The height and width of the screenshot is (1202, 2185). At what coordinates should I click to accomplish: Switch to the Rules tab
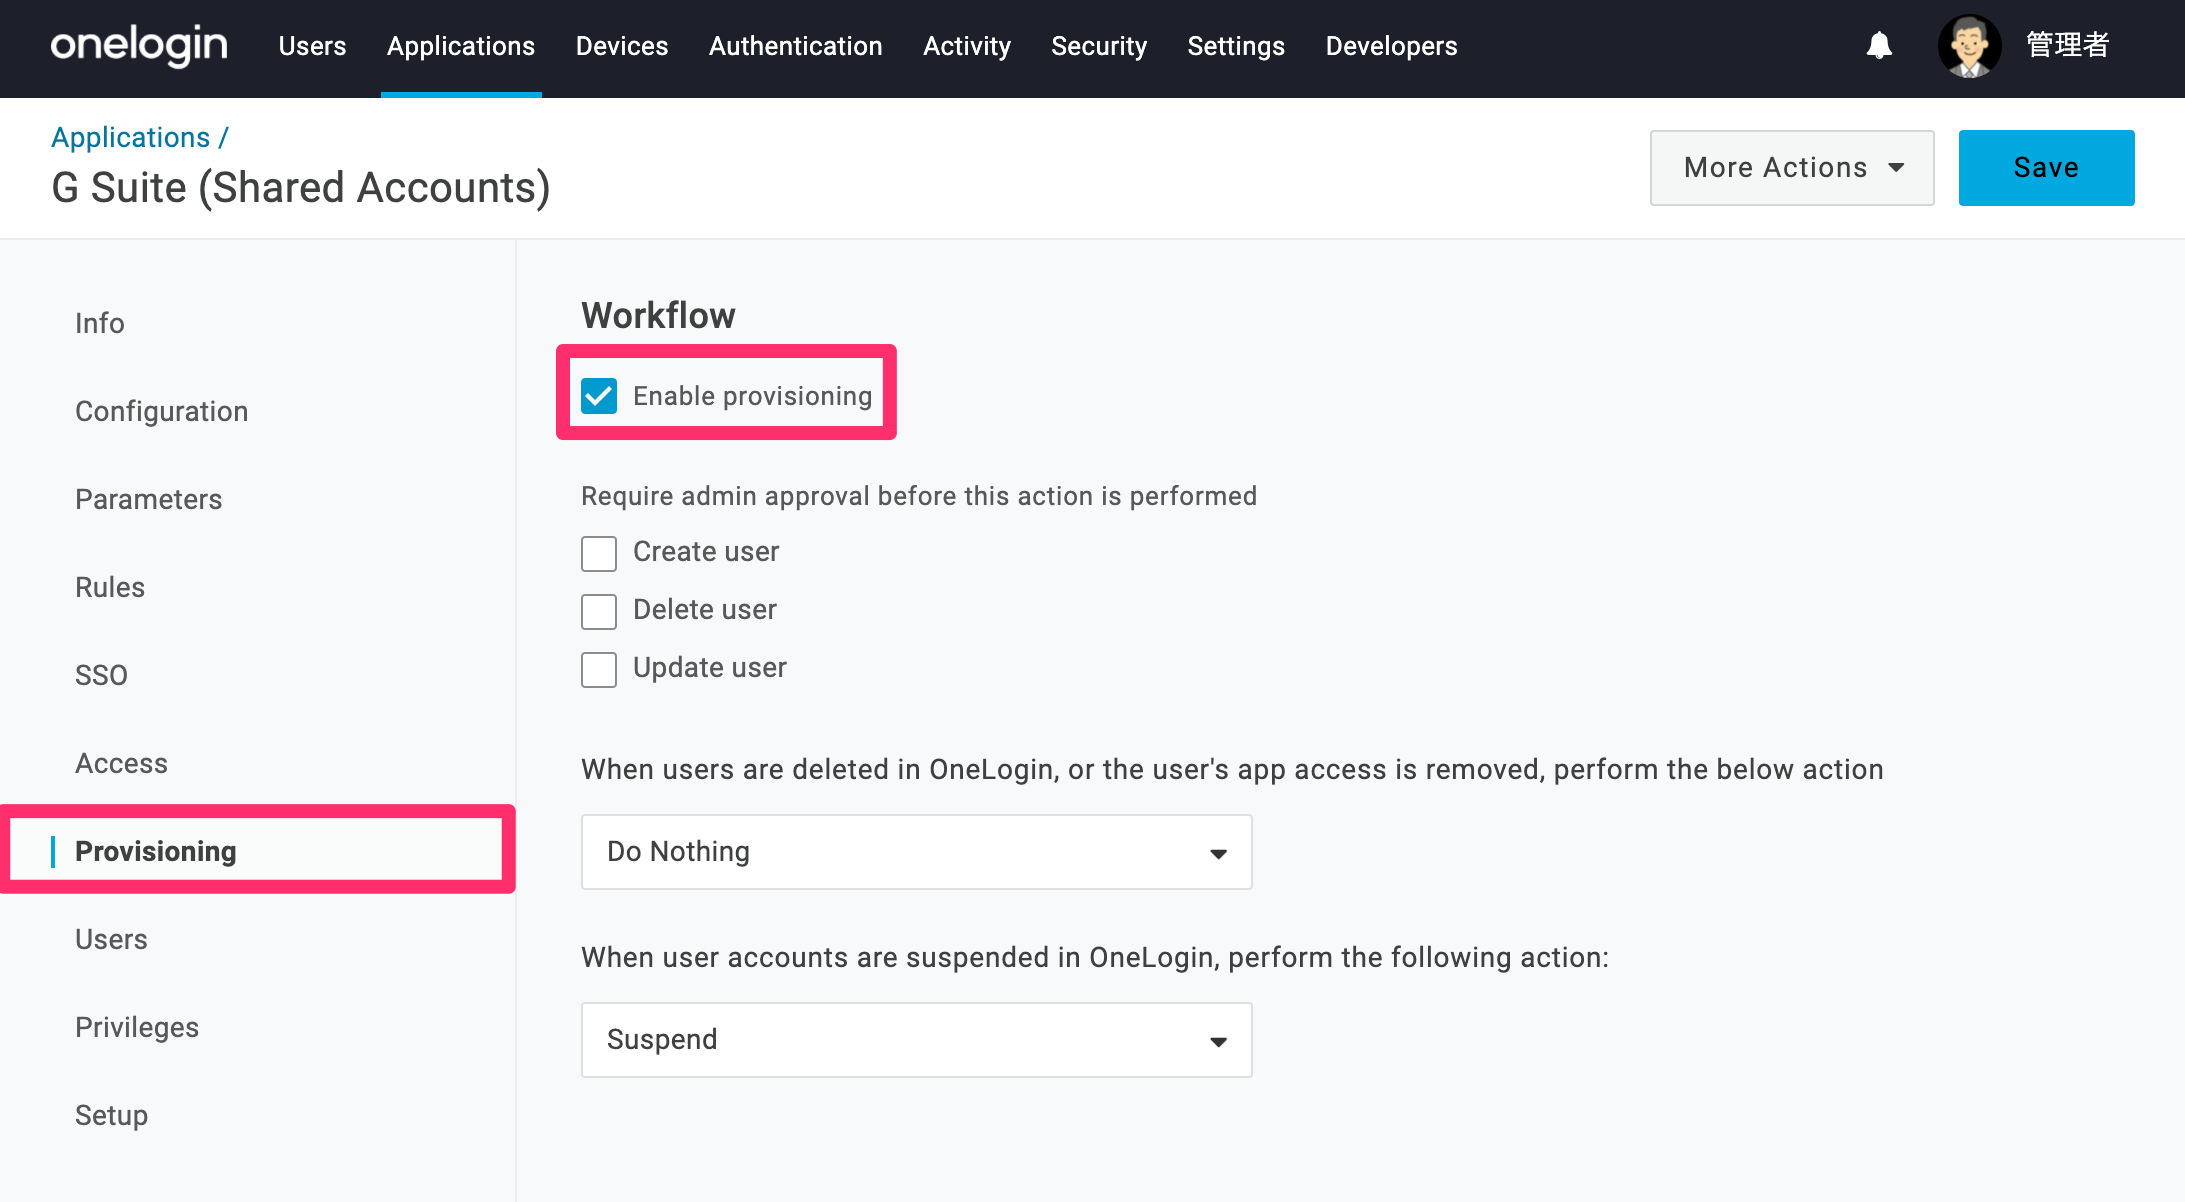tap(110, 587)
